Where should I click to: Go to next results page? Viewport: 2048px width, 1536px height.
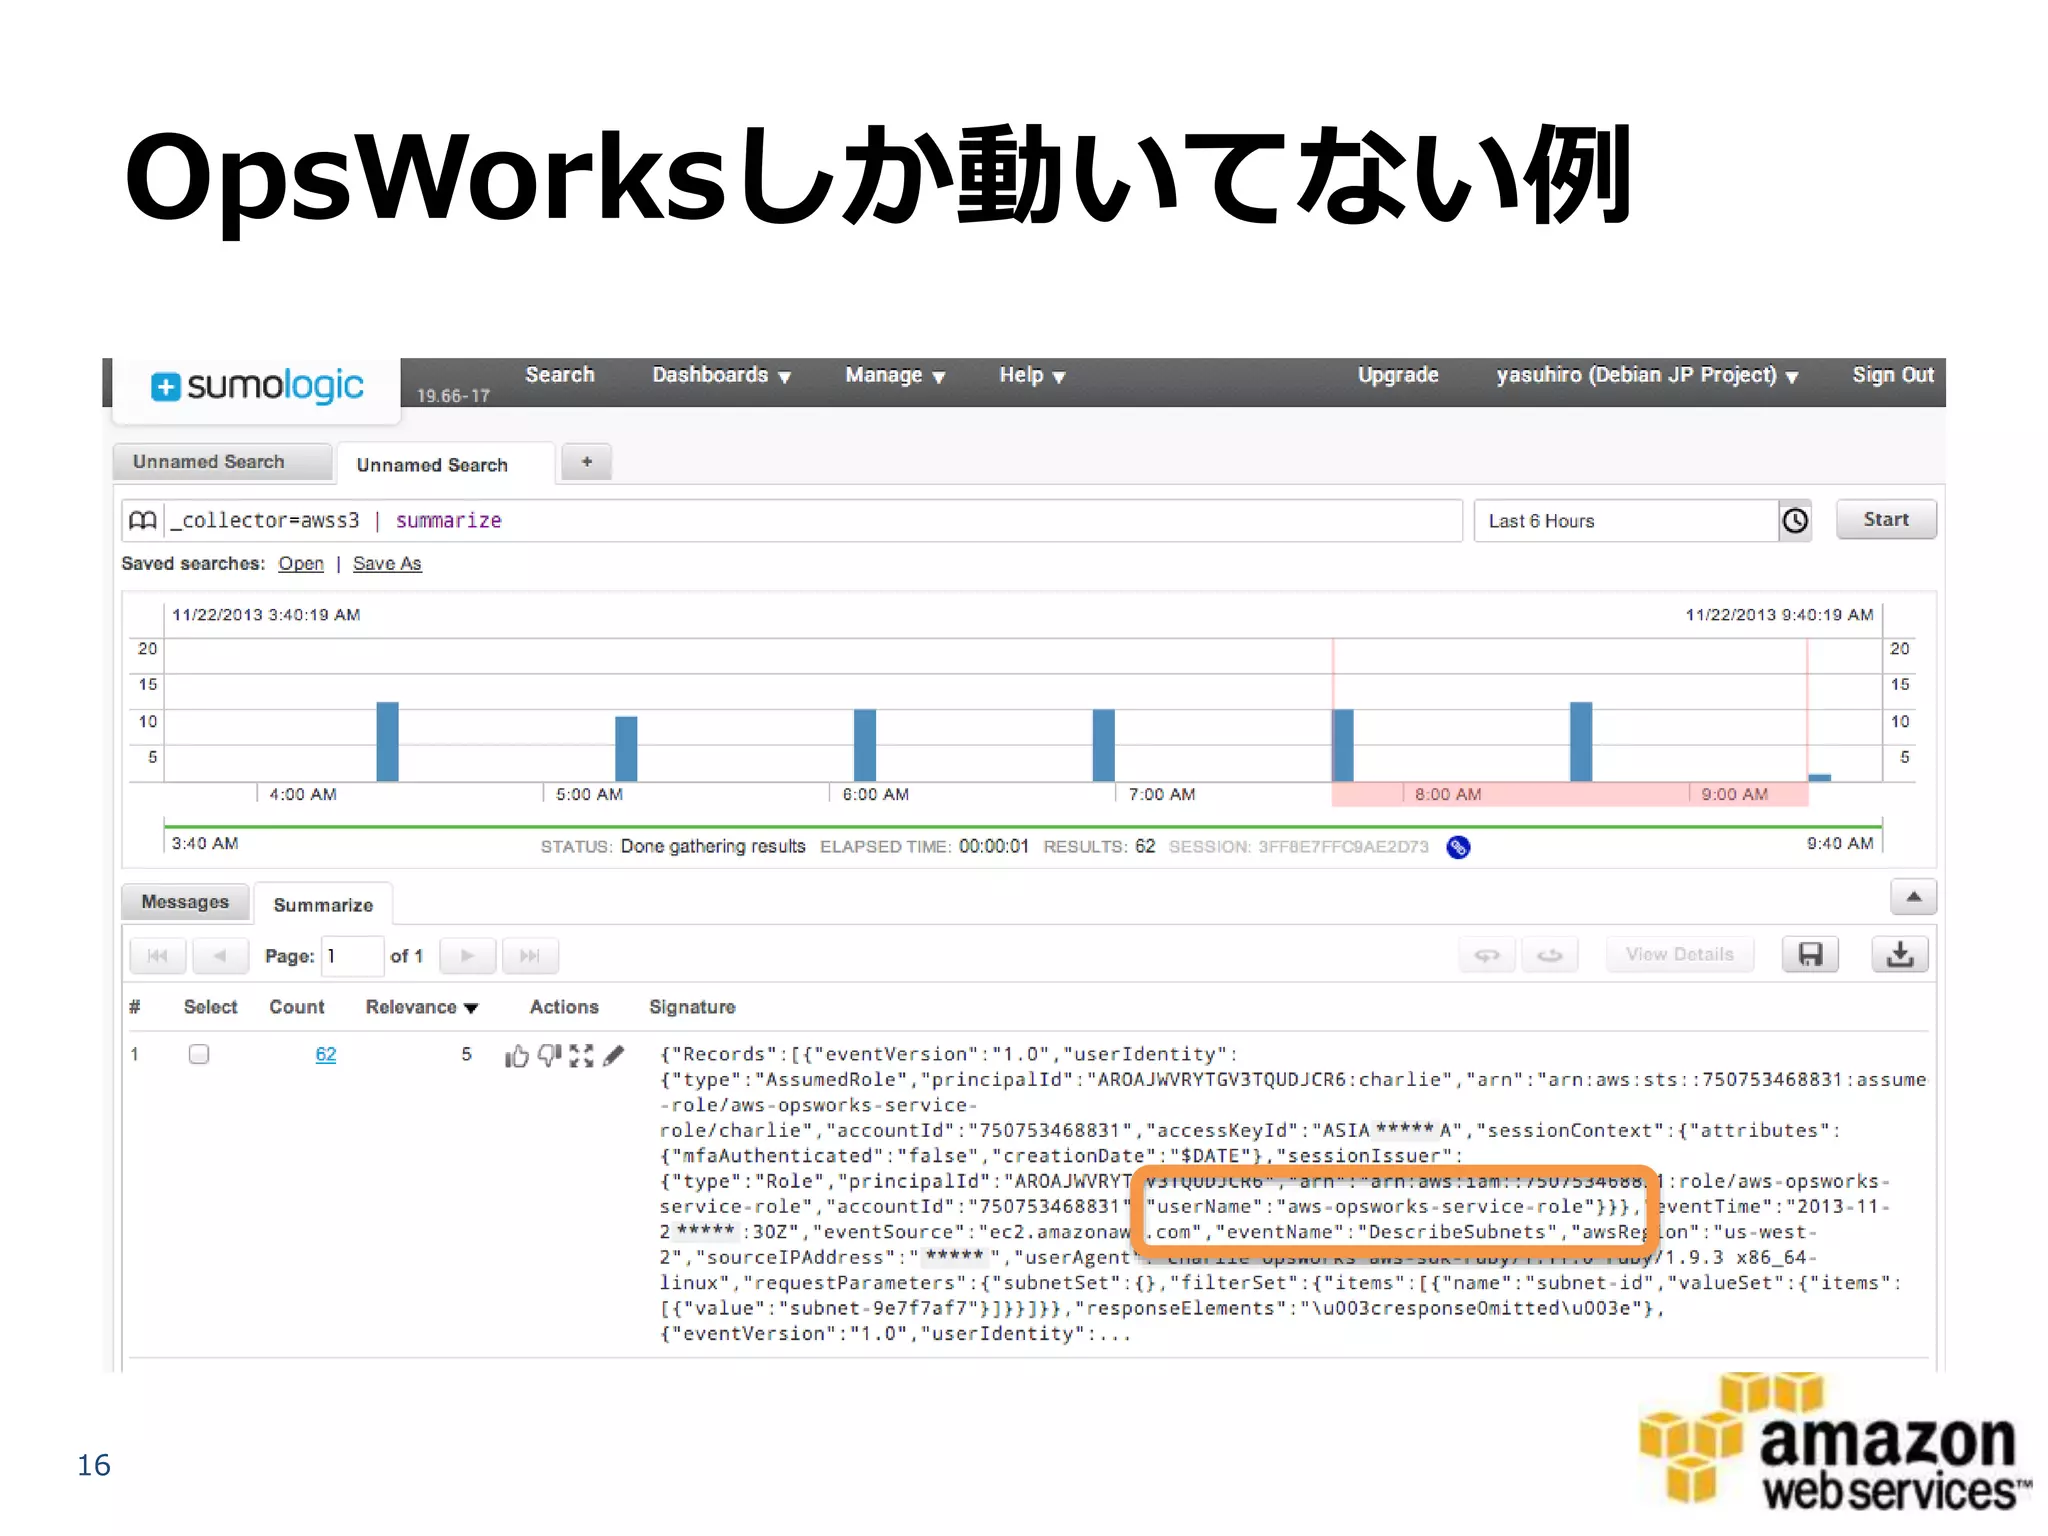coord(467,956)
